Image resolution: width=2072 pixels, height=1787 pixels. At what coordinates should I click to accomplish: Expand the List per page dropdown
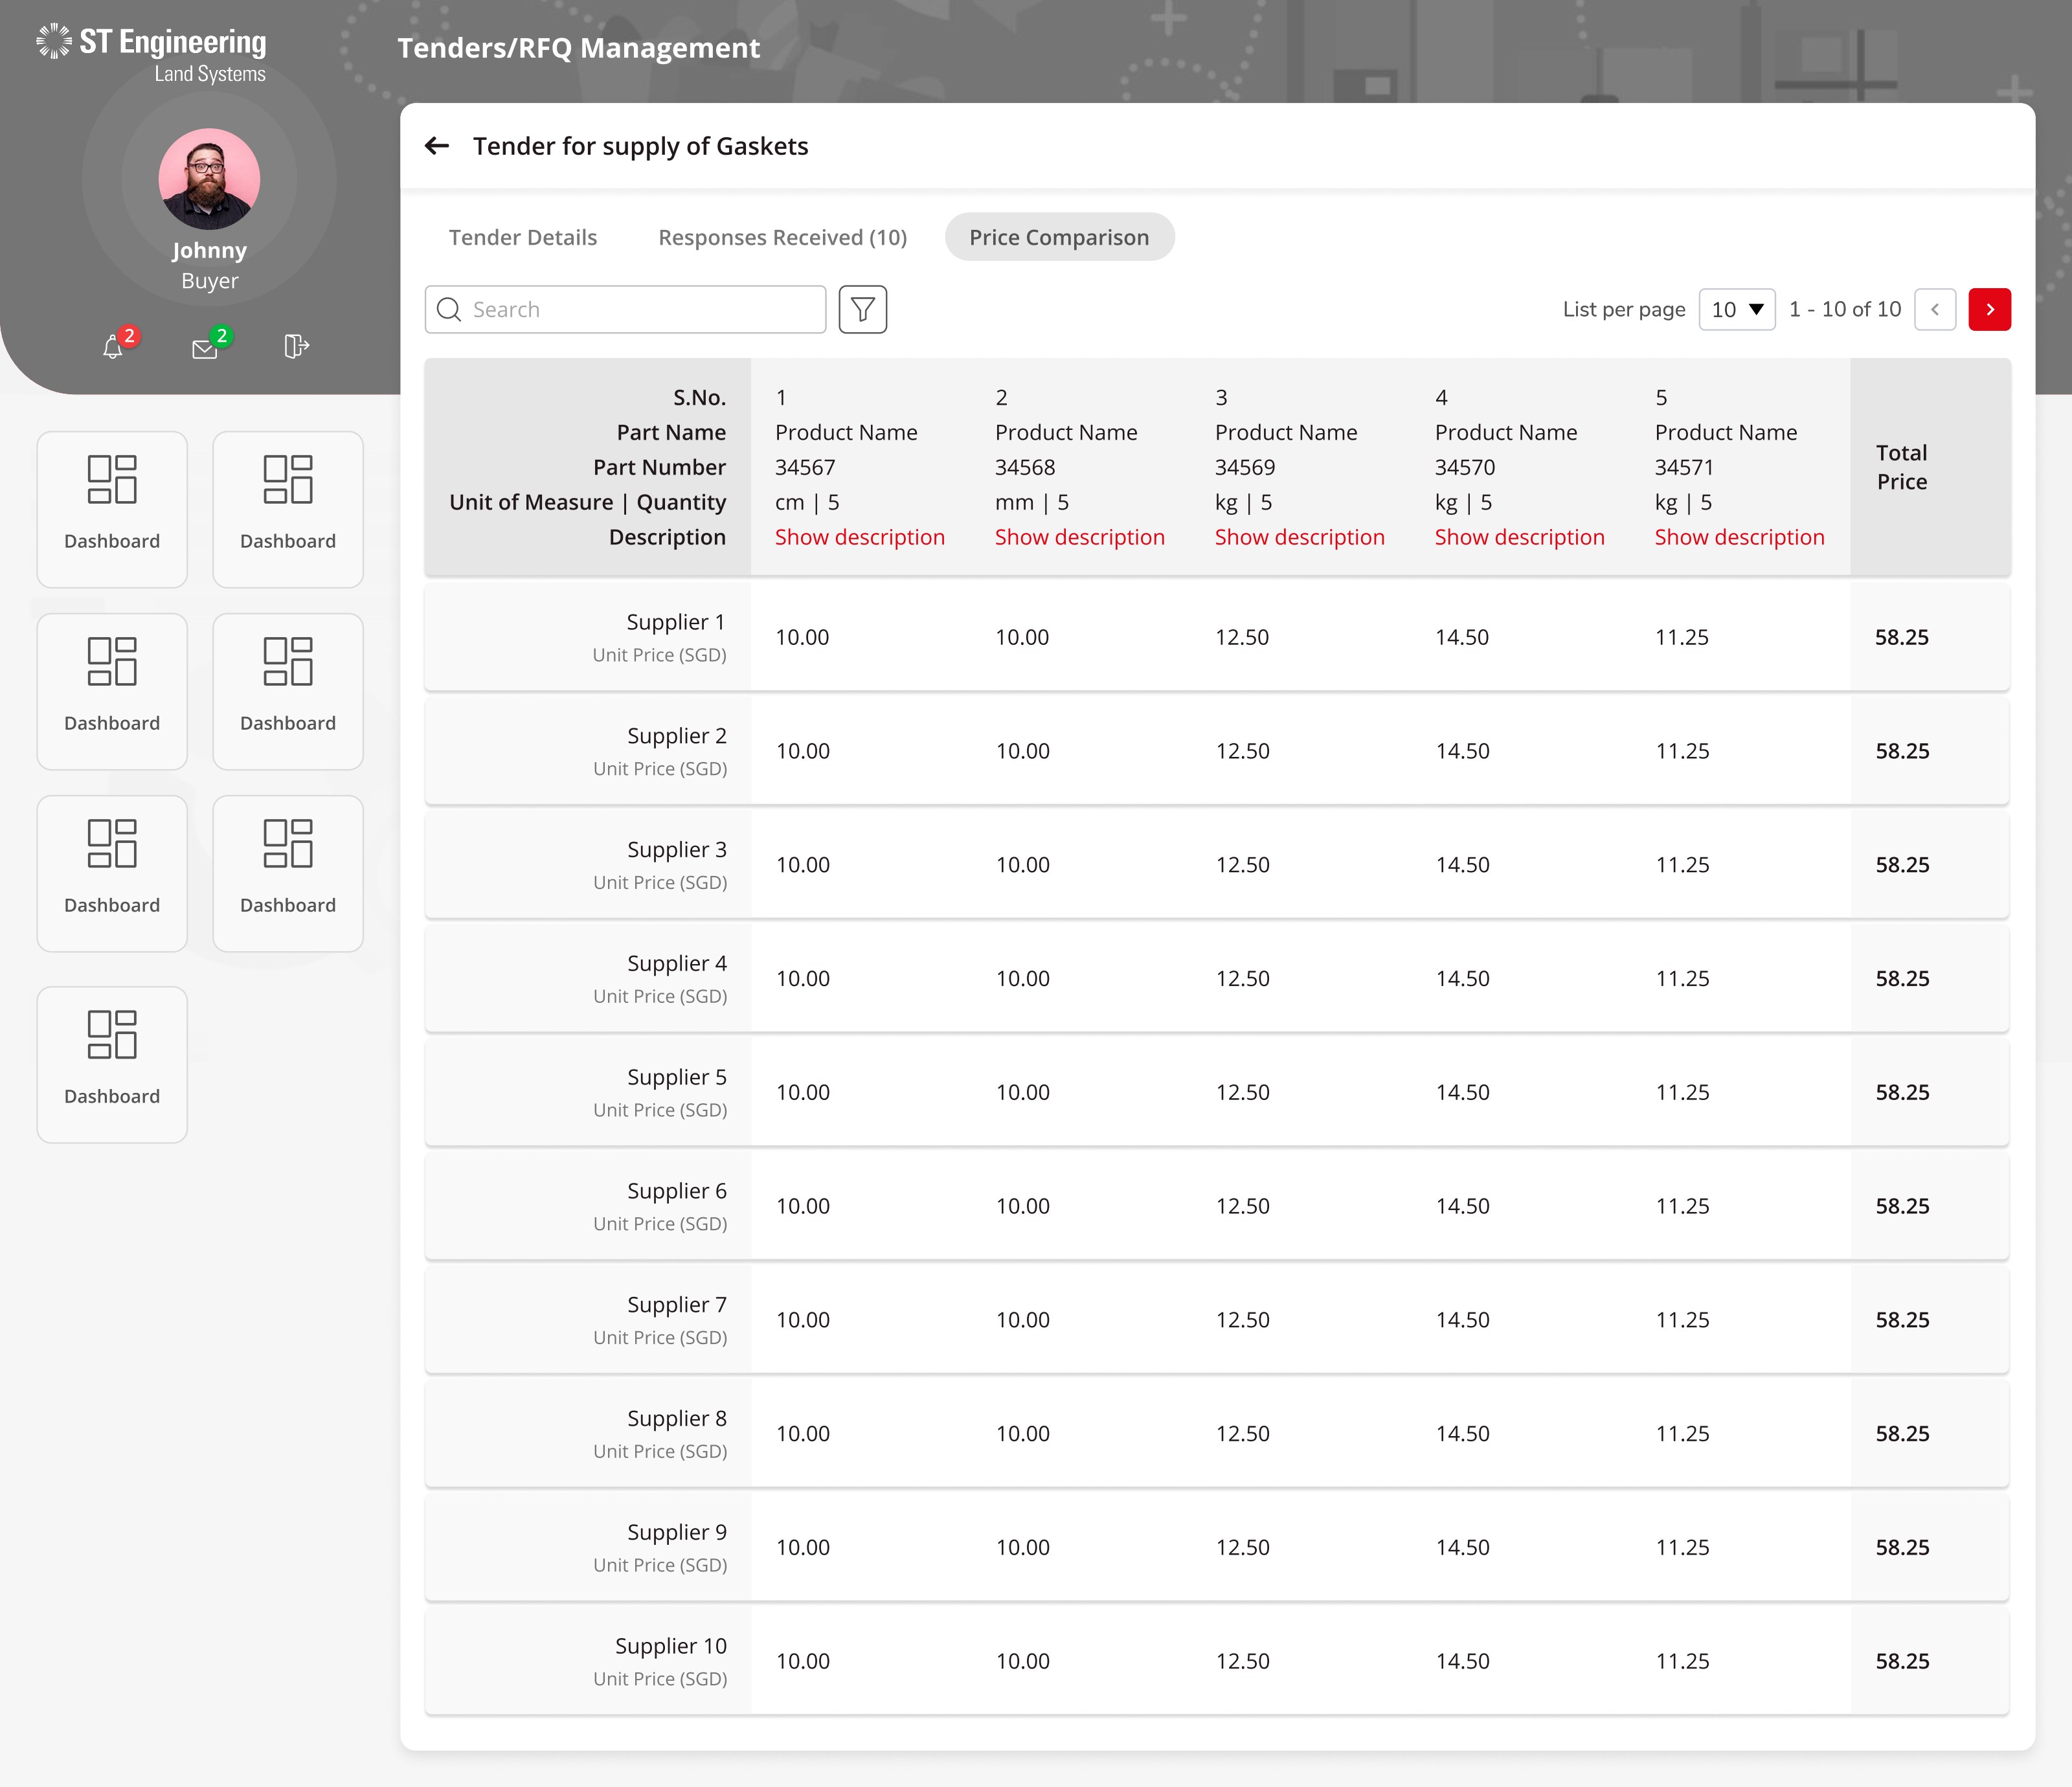click(1737, 310)
